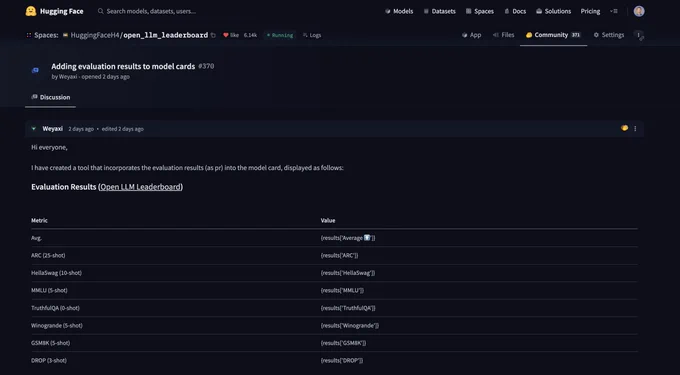This screenshot has width=680, height=375.
Task: Like the space with the heart button
Action: 231,35
